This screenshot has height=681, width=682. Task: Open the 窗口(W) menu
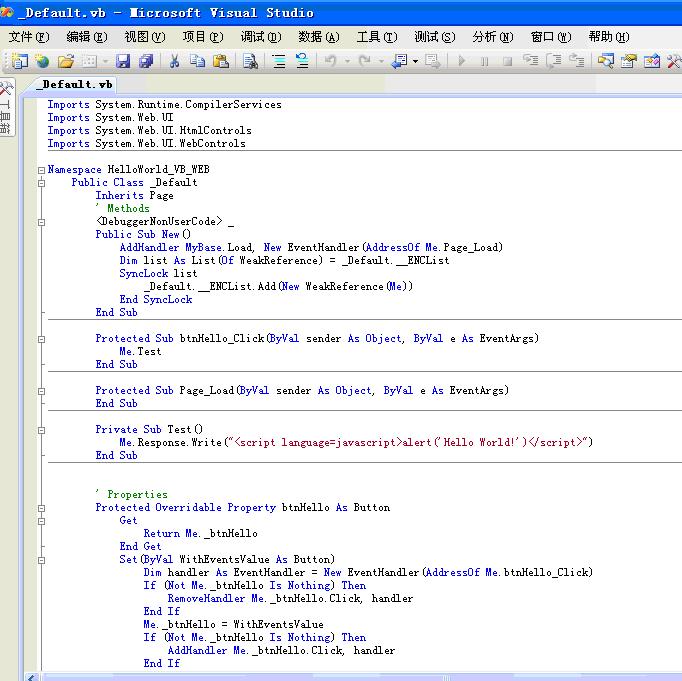click(551, 37)
